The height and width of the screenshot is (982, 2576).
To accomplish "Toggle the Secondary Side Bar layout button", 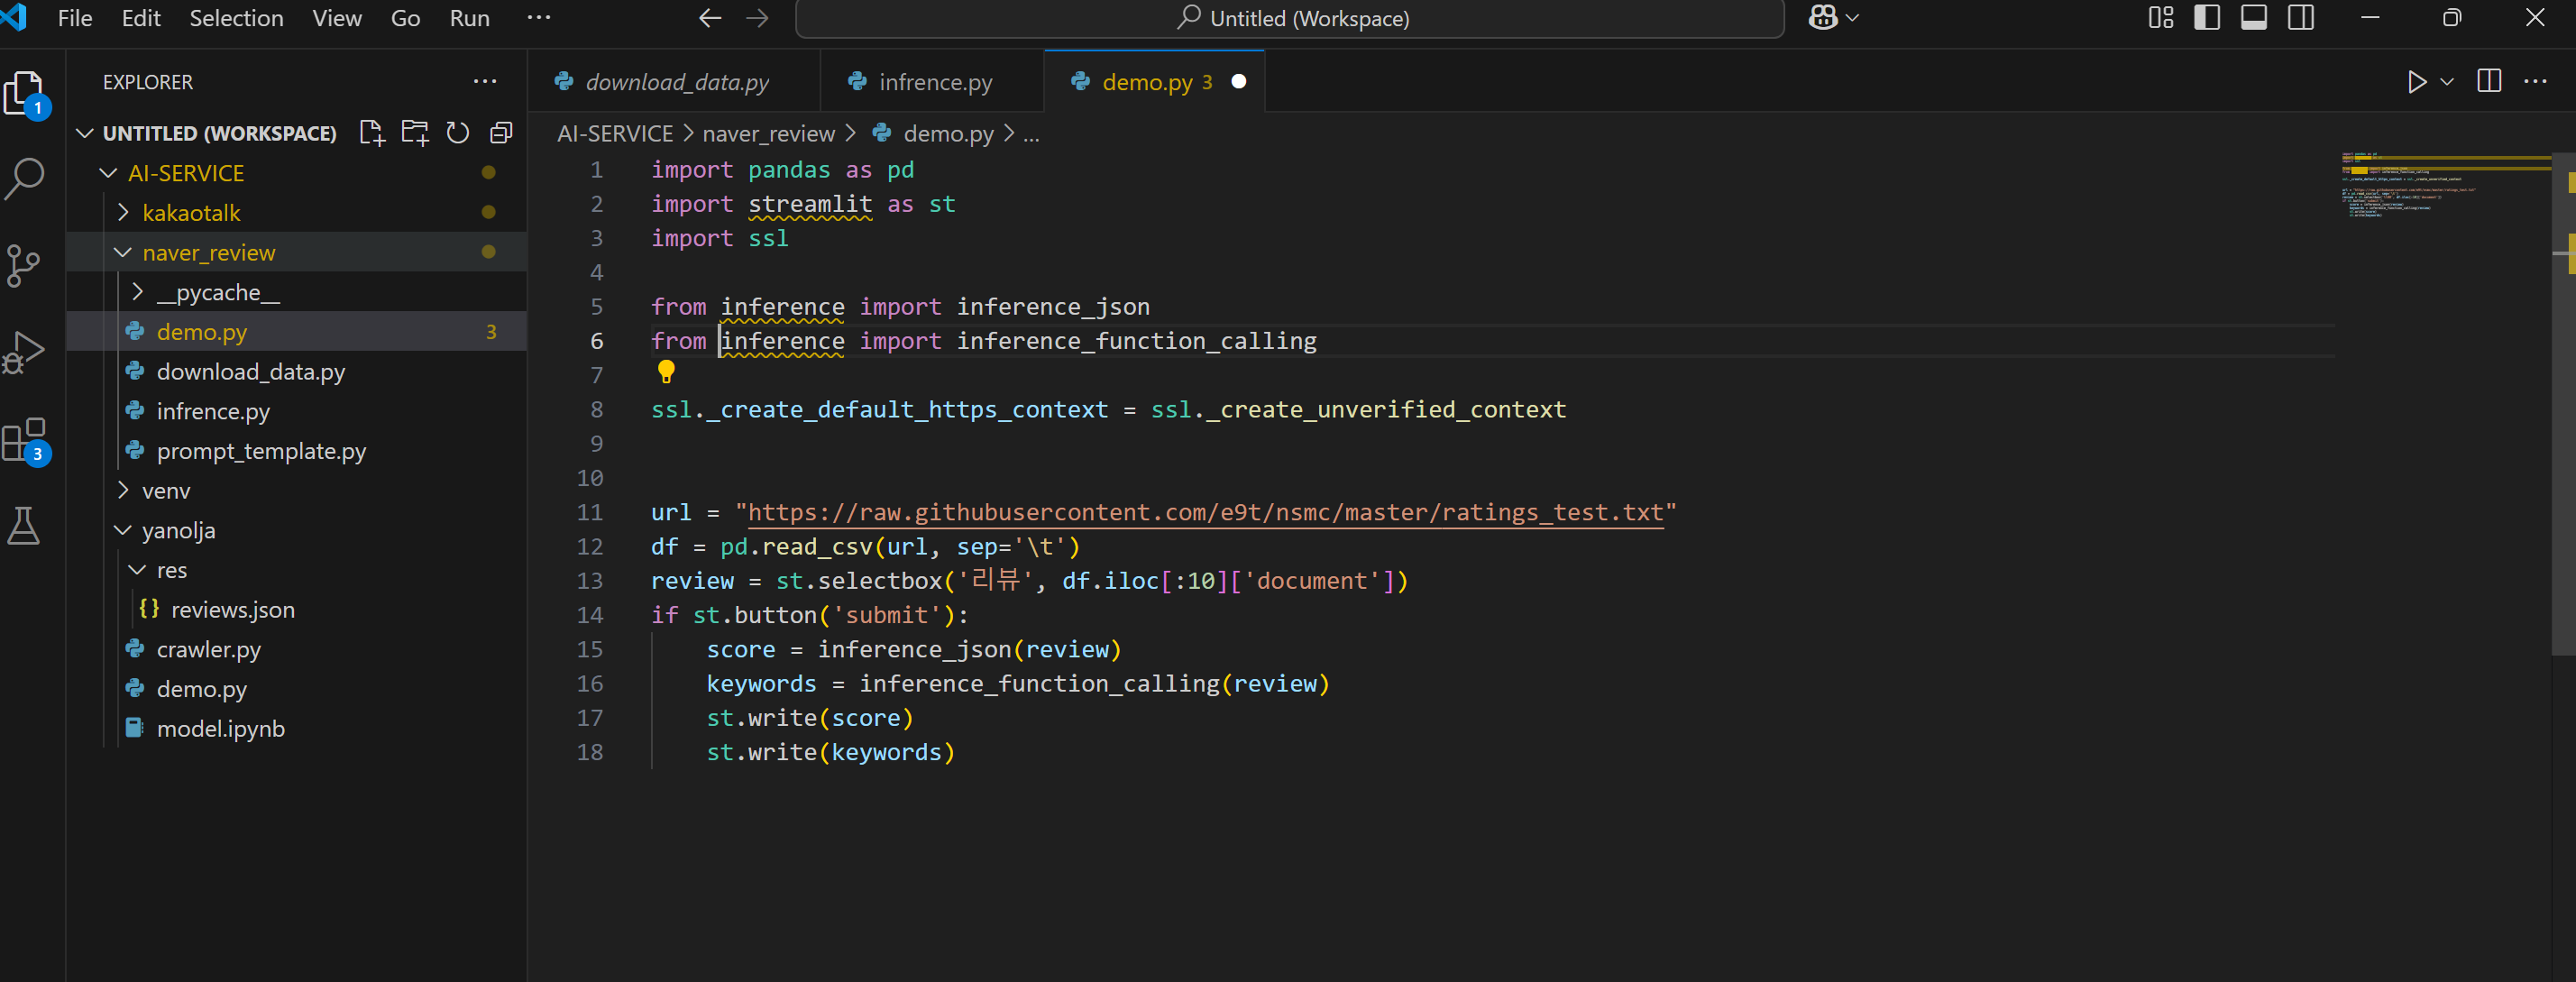I will click(2301, 18).
